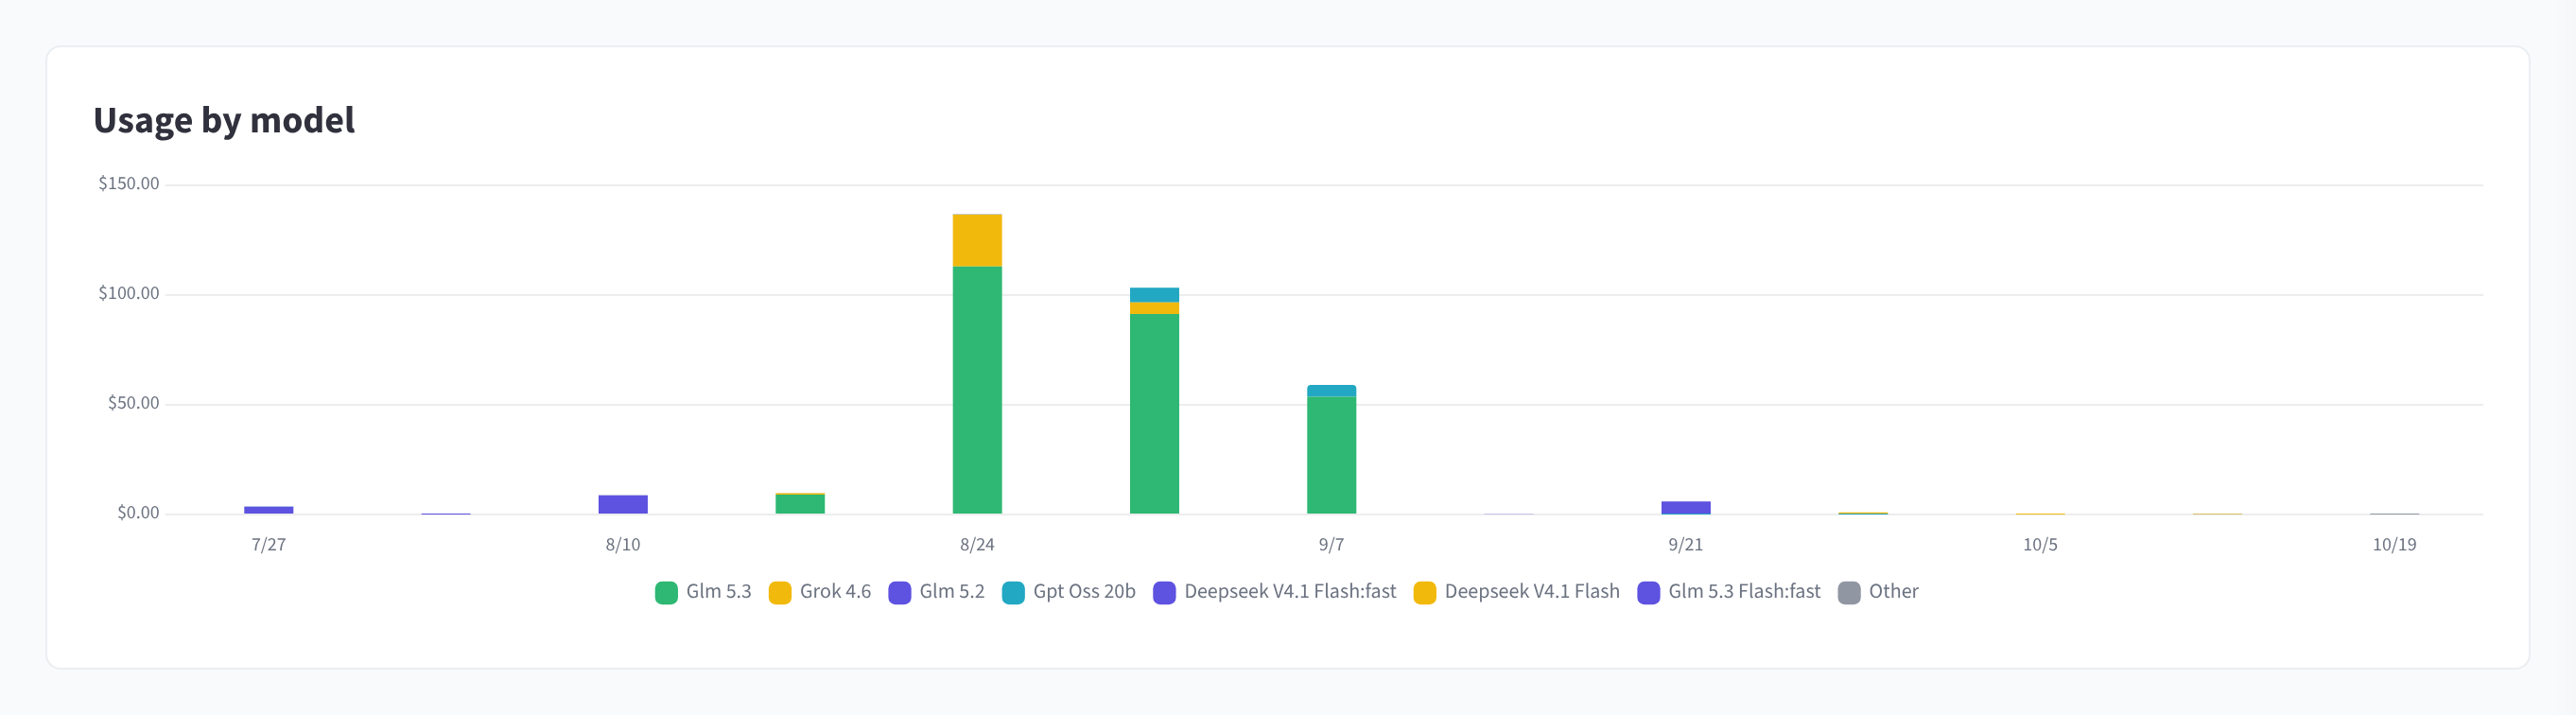2576x715 pixels.
Task: Click the 9/21 x-axis date label
Action: tap(1686, 545)
